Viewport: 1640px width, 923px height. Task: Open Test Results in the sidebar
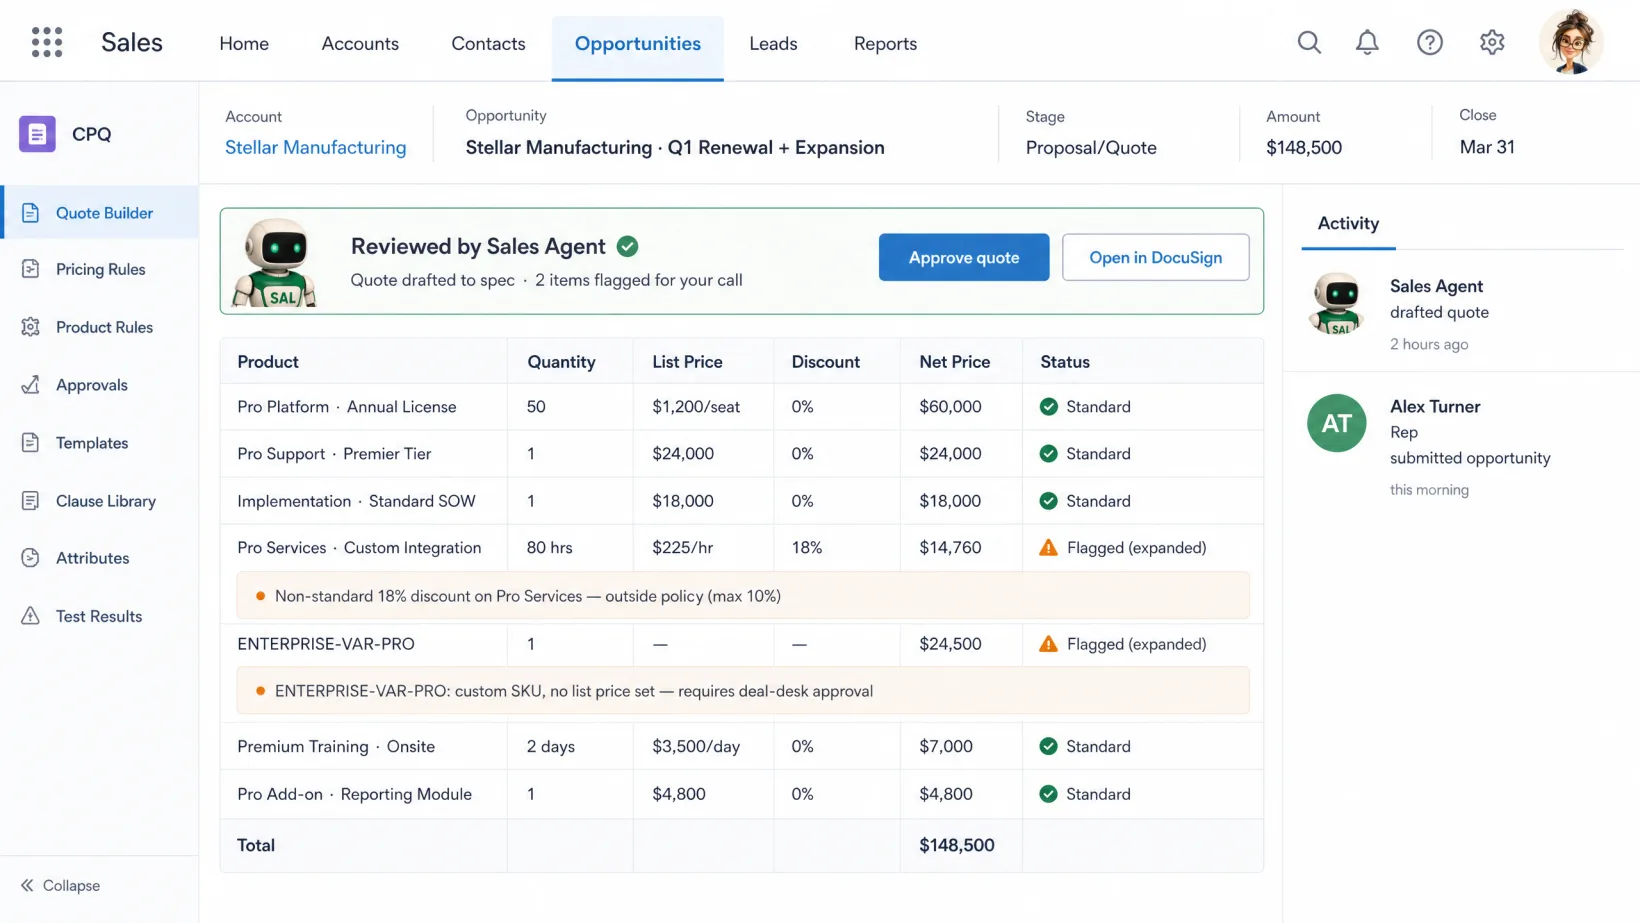click(99, 616)
